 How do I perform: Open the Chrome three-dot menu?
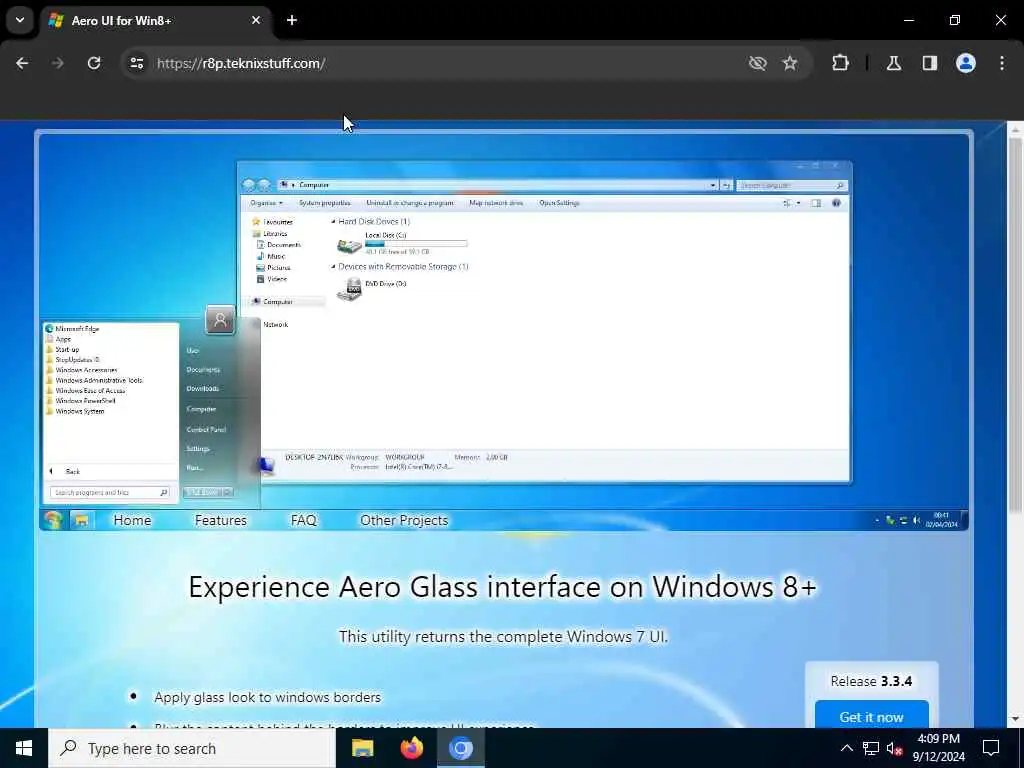pos(1002,63)
